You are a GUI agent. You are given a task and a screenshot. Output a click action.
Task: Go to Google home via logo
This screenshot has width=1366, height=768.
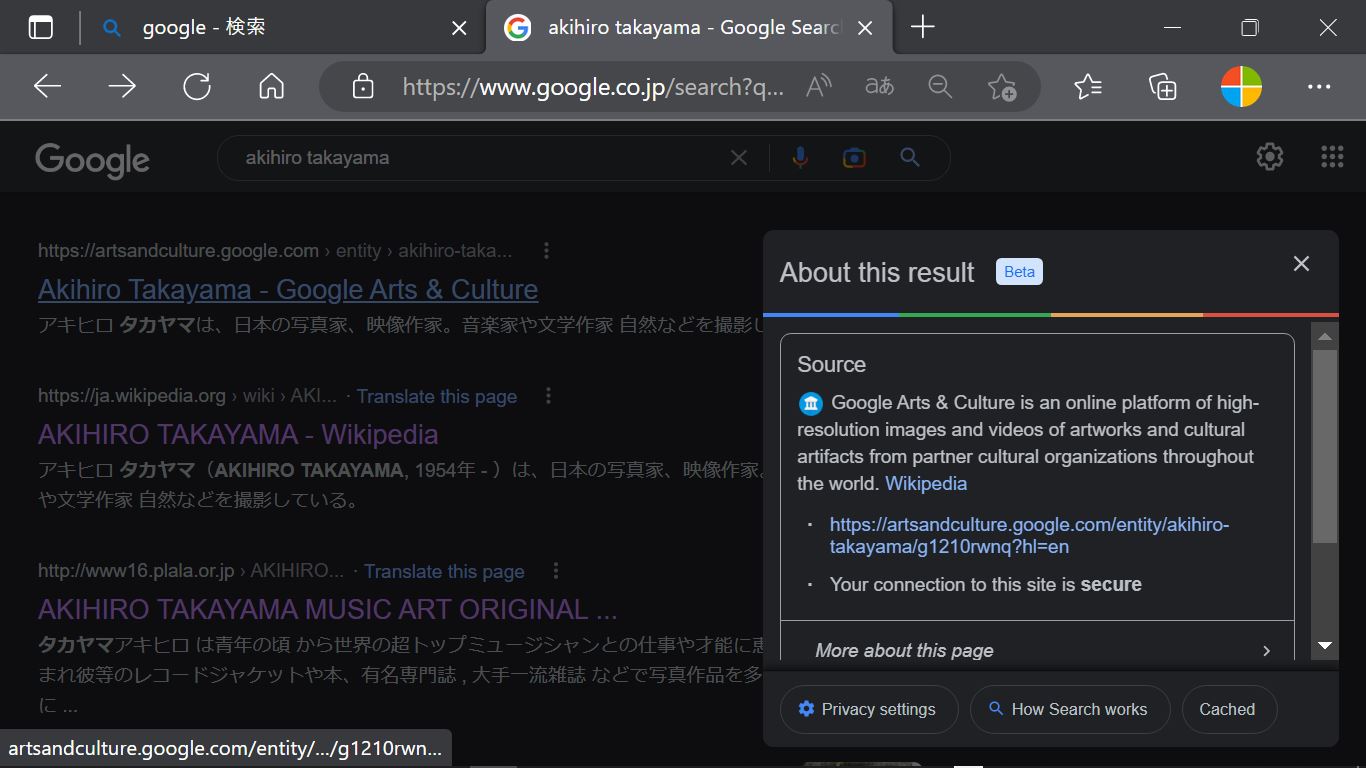tap(92, 160)
